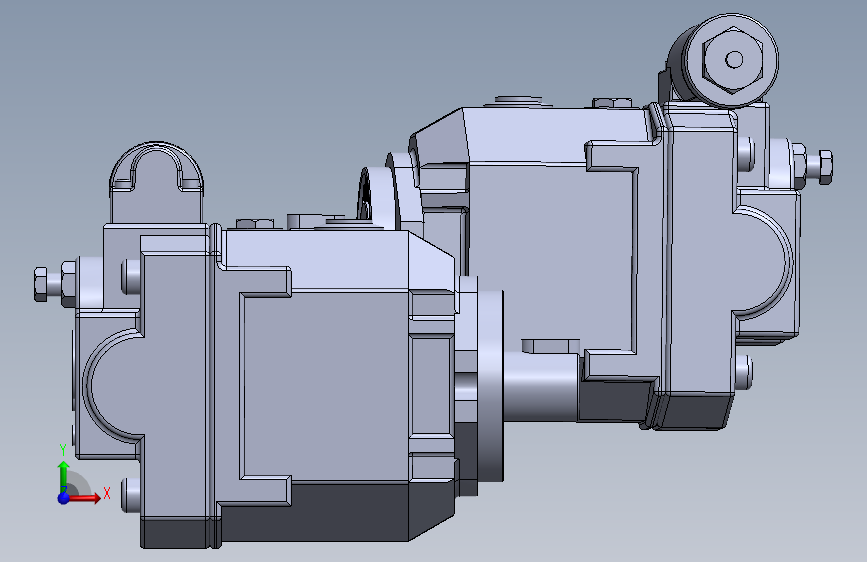867x562 pixels.
Task: Click the blue Z axis ball of triad
Action: 64,498
